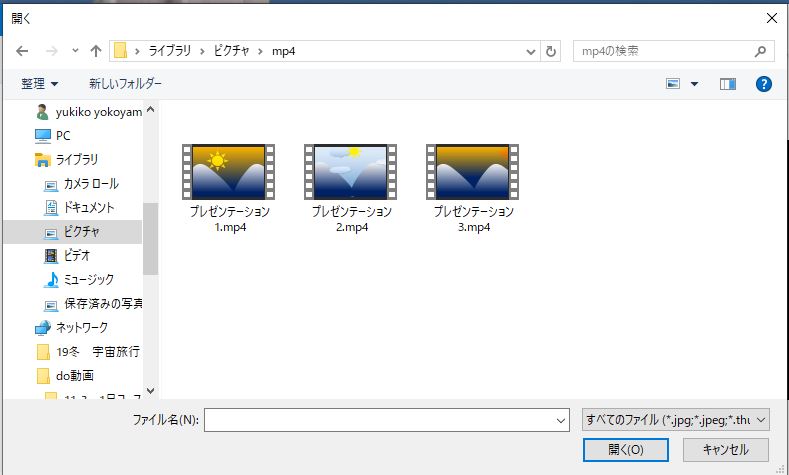The width and height of the screenshot is (789, 475).
Task: Select ピクチャ in the address path
Action: pyautogui.click(x=231, y=51)
